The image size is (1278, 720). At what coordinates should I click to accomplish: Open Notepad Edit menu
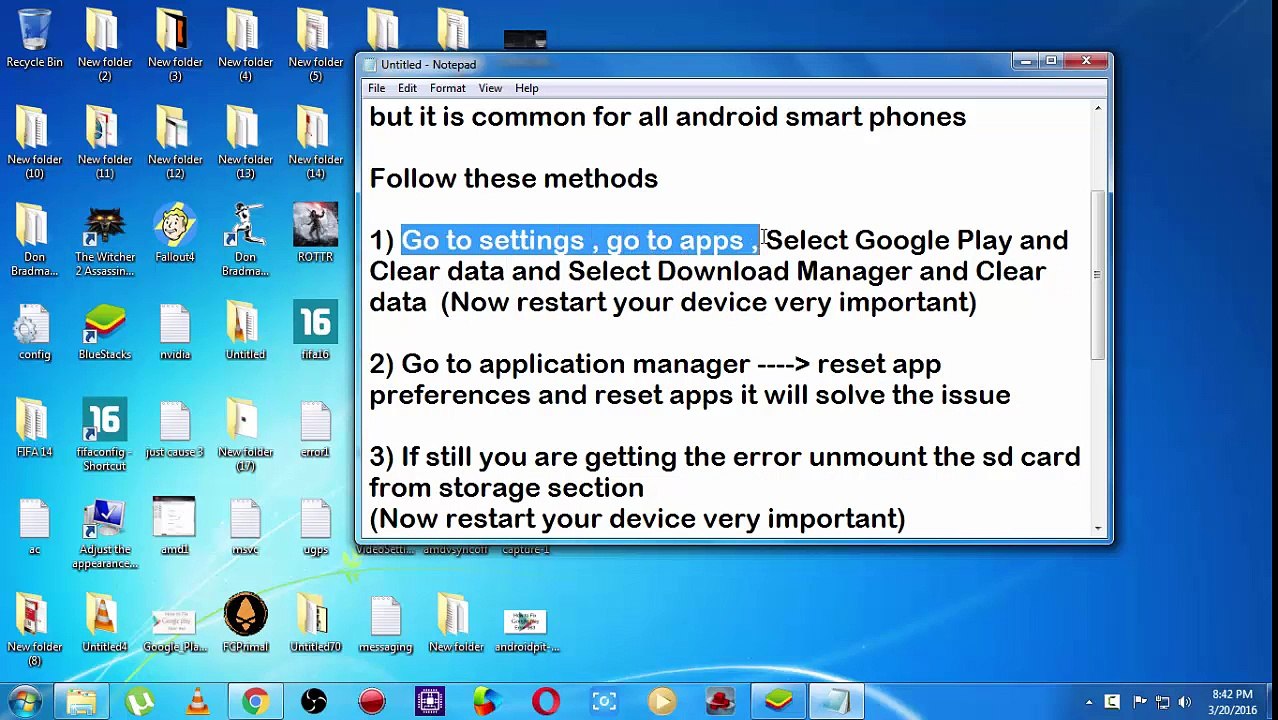click(407, 88)
